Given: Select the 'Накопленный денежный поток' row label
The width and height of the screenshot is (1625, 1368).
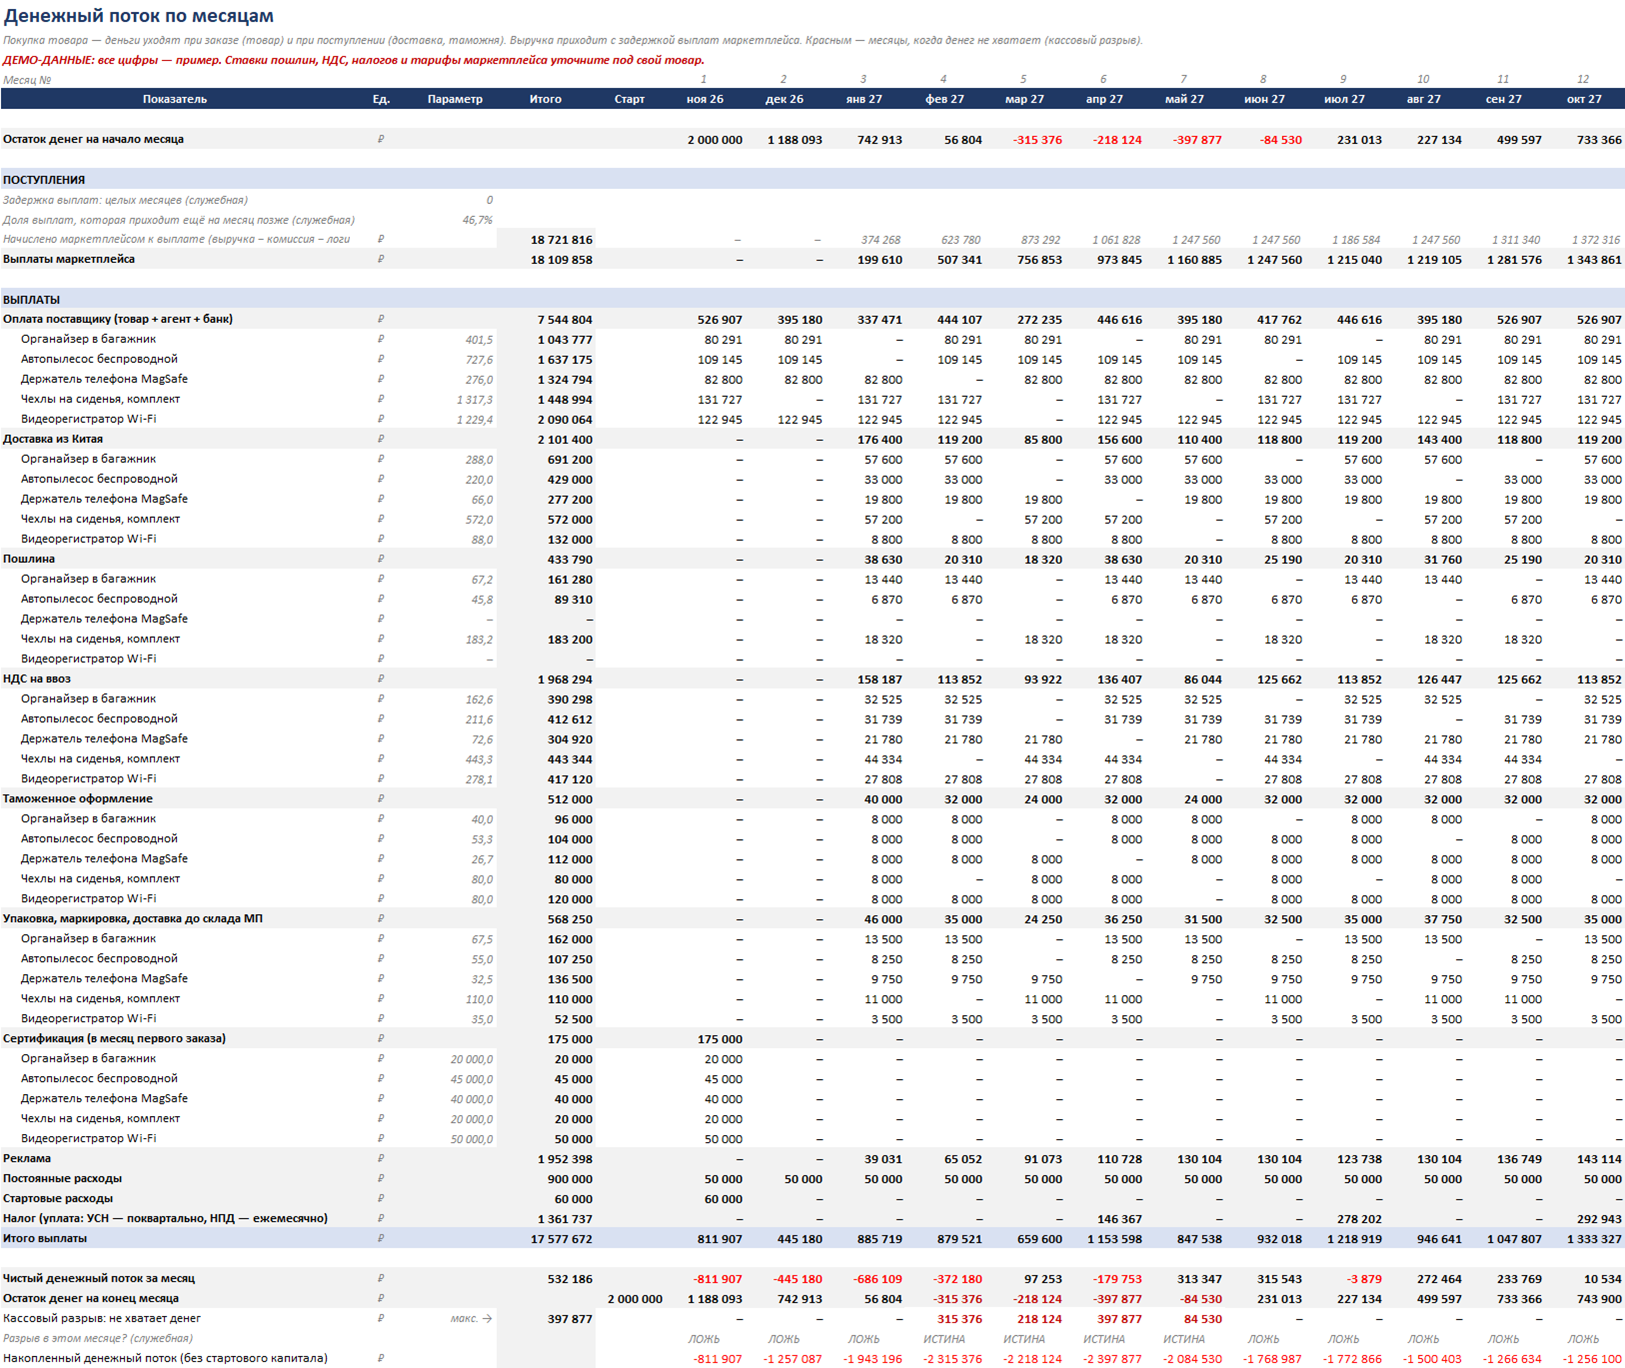Looking at the screenshot, I should (x=165, y=1359).
